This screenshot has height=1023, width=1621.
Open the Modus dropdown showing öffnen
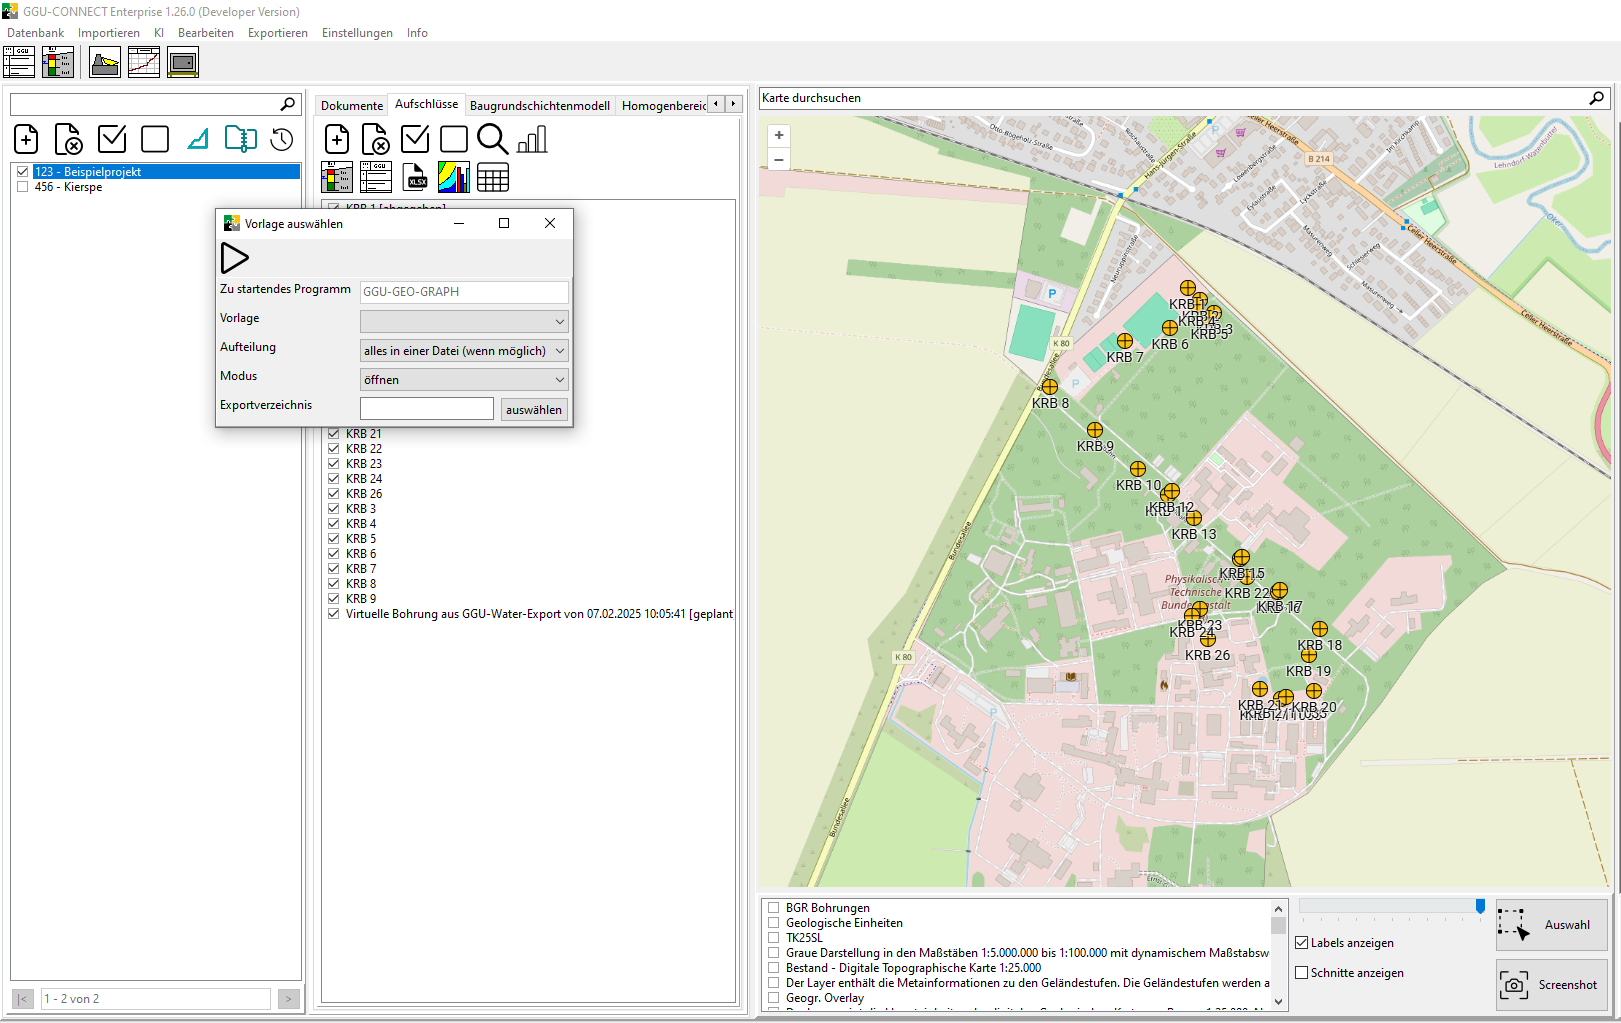click(x=464, y=380)
